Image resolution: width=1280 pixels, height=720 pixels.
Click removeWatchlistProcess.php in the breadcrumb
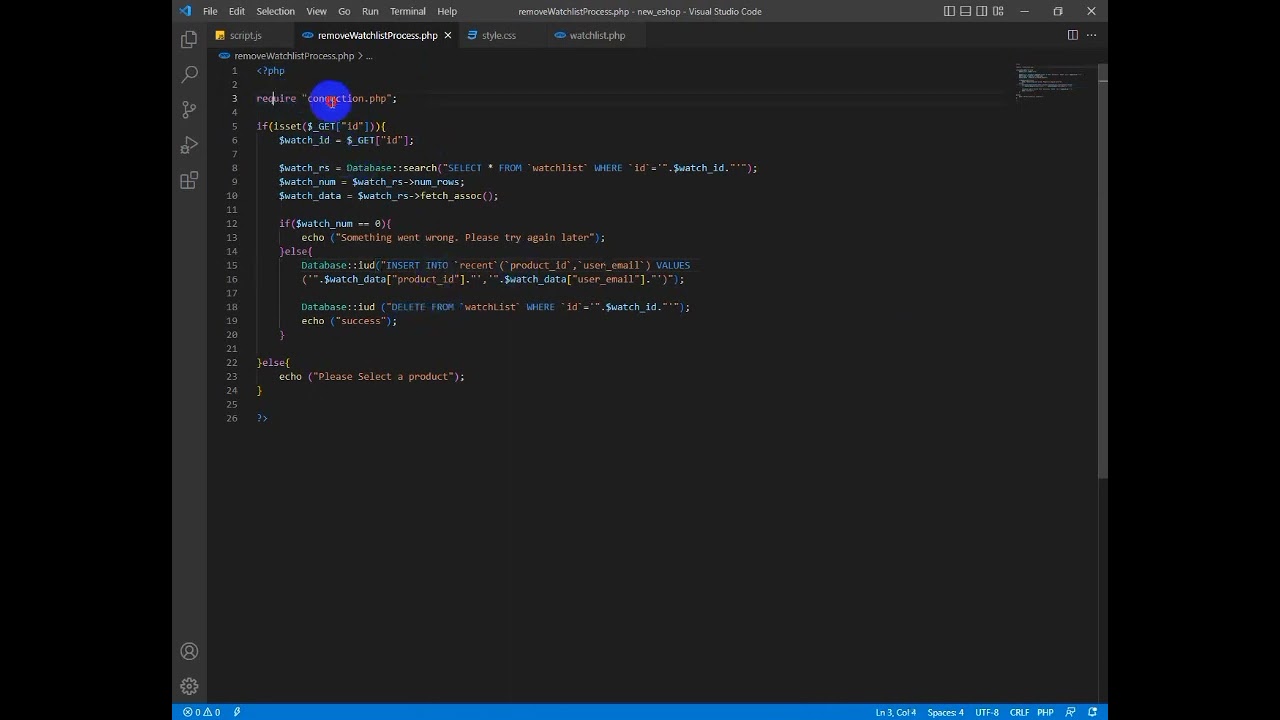click(294, 56)
